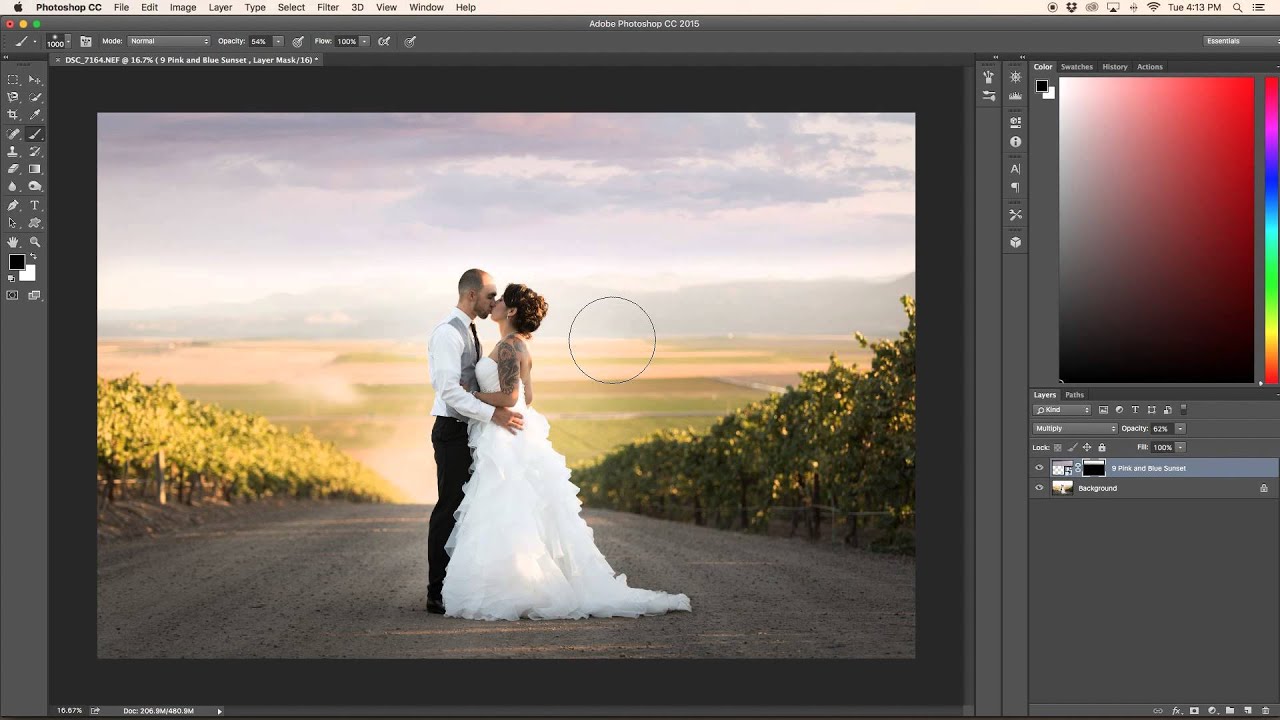Viewport: 1280px width, 720px height.
Task: Select the Sponge tool
Action: (35, 186)
